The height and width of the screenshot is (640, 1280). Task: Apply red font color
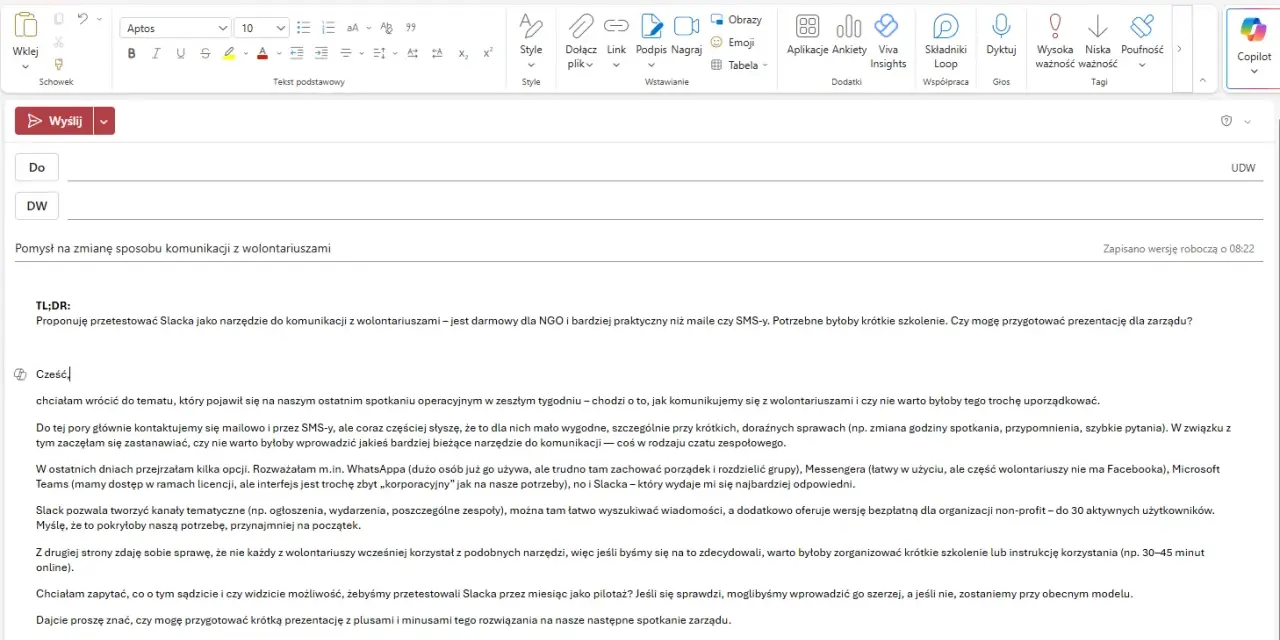[262, 53]
